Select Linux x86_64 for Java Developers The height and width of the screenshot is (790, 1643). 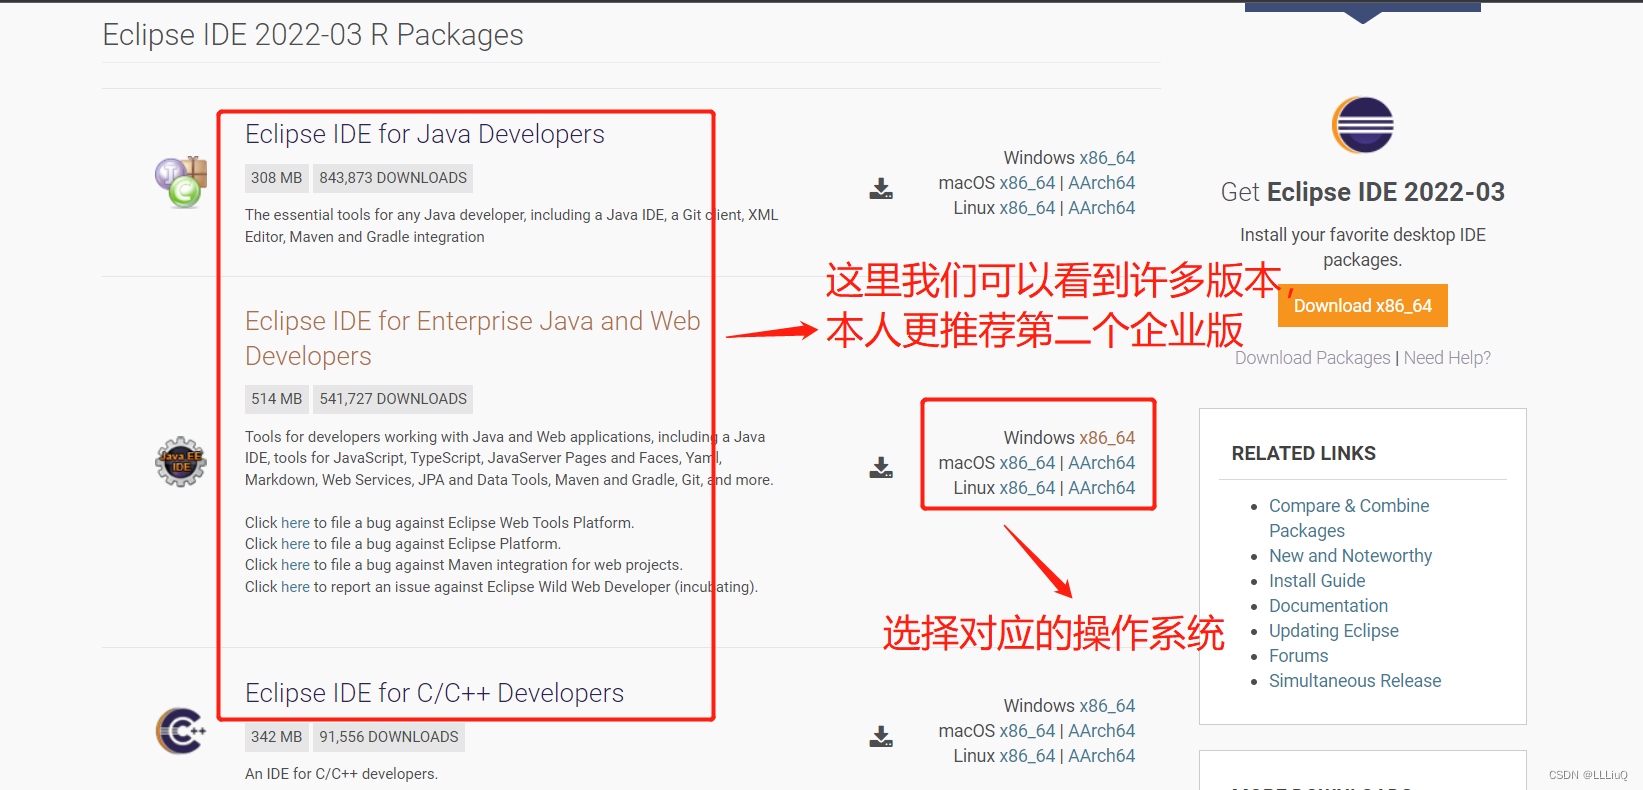tap(1027, 208)
